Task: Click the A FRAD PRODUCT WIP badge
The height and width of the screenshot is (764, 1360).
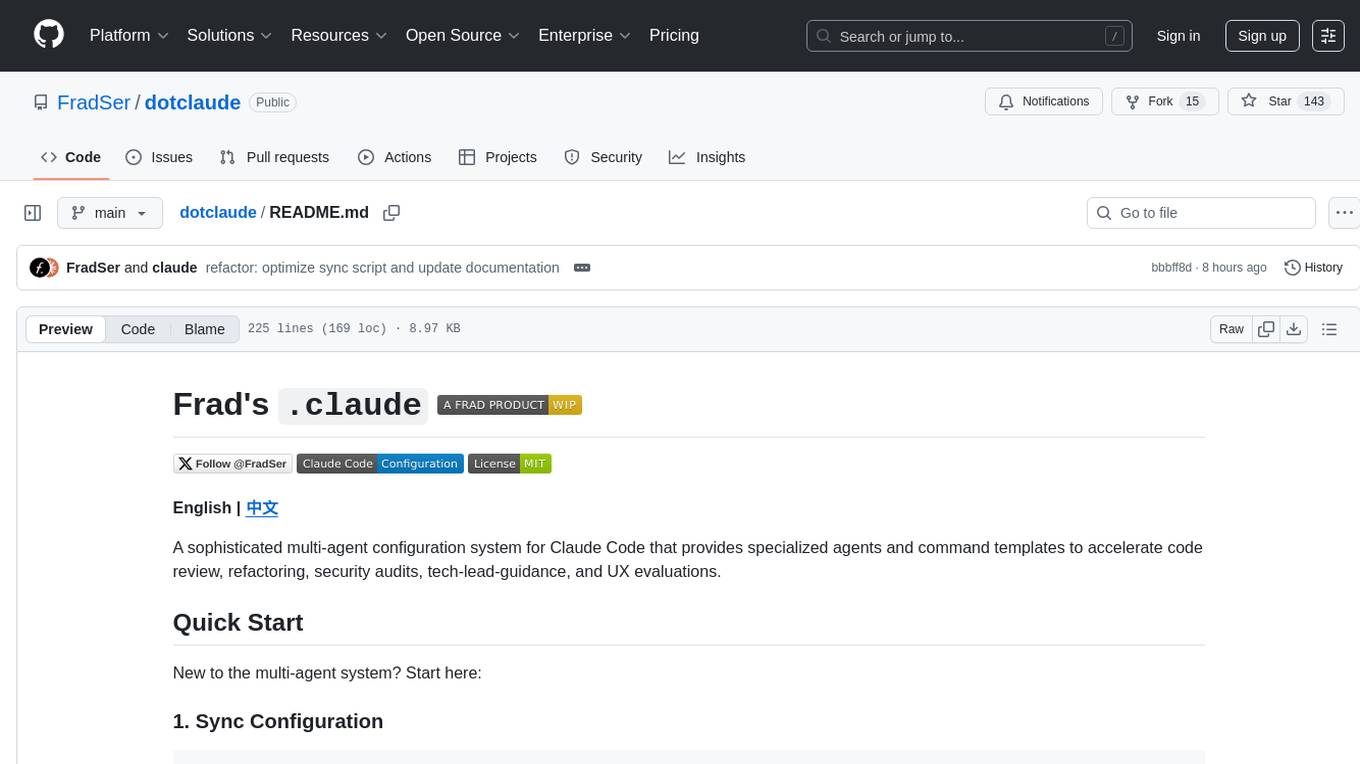Action: pos(509,405)
